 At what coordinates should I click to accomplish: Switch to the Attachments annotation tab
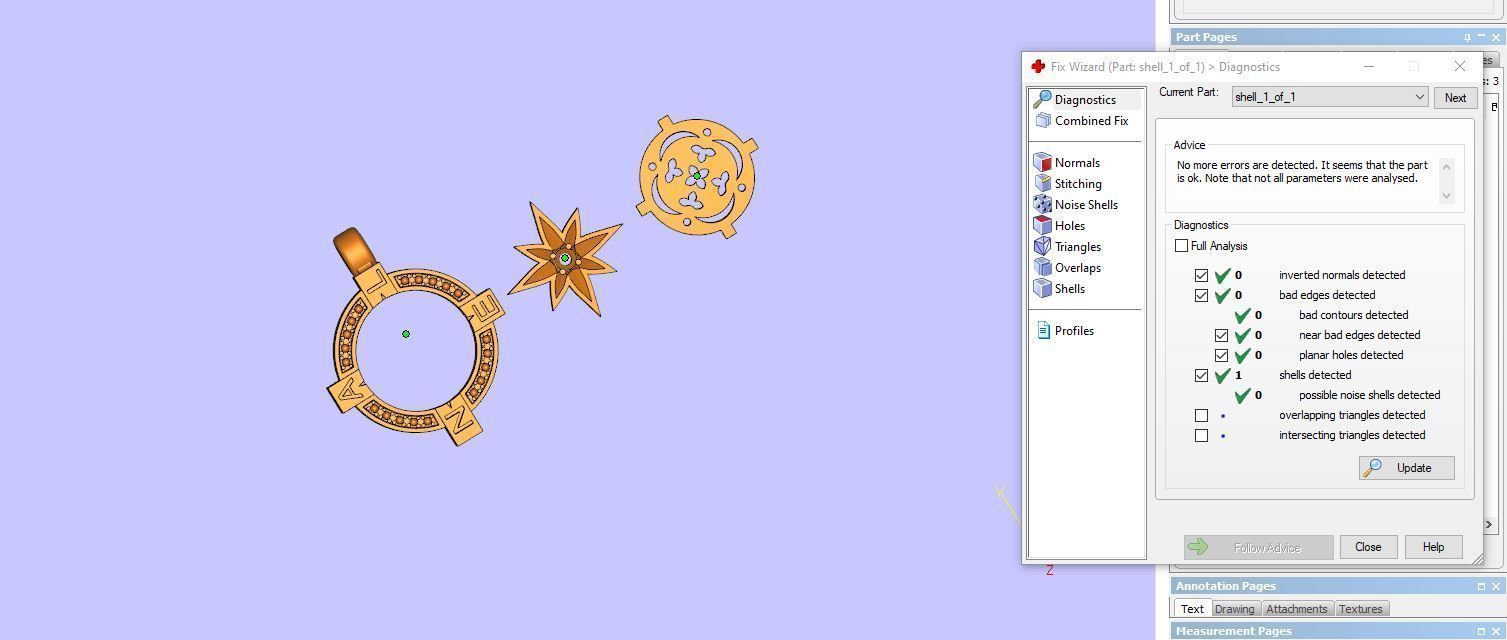1296,608
